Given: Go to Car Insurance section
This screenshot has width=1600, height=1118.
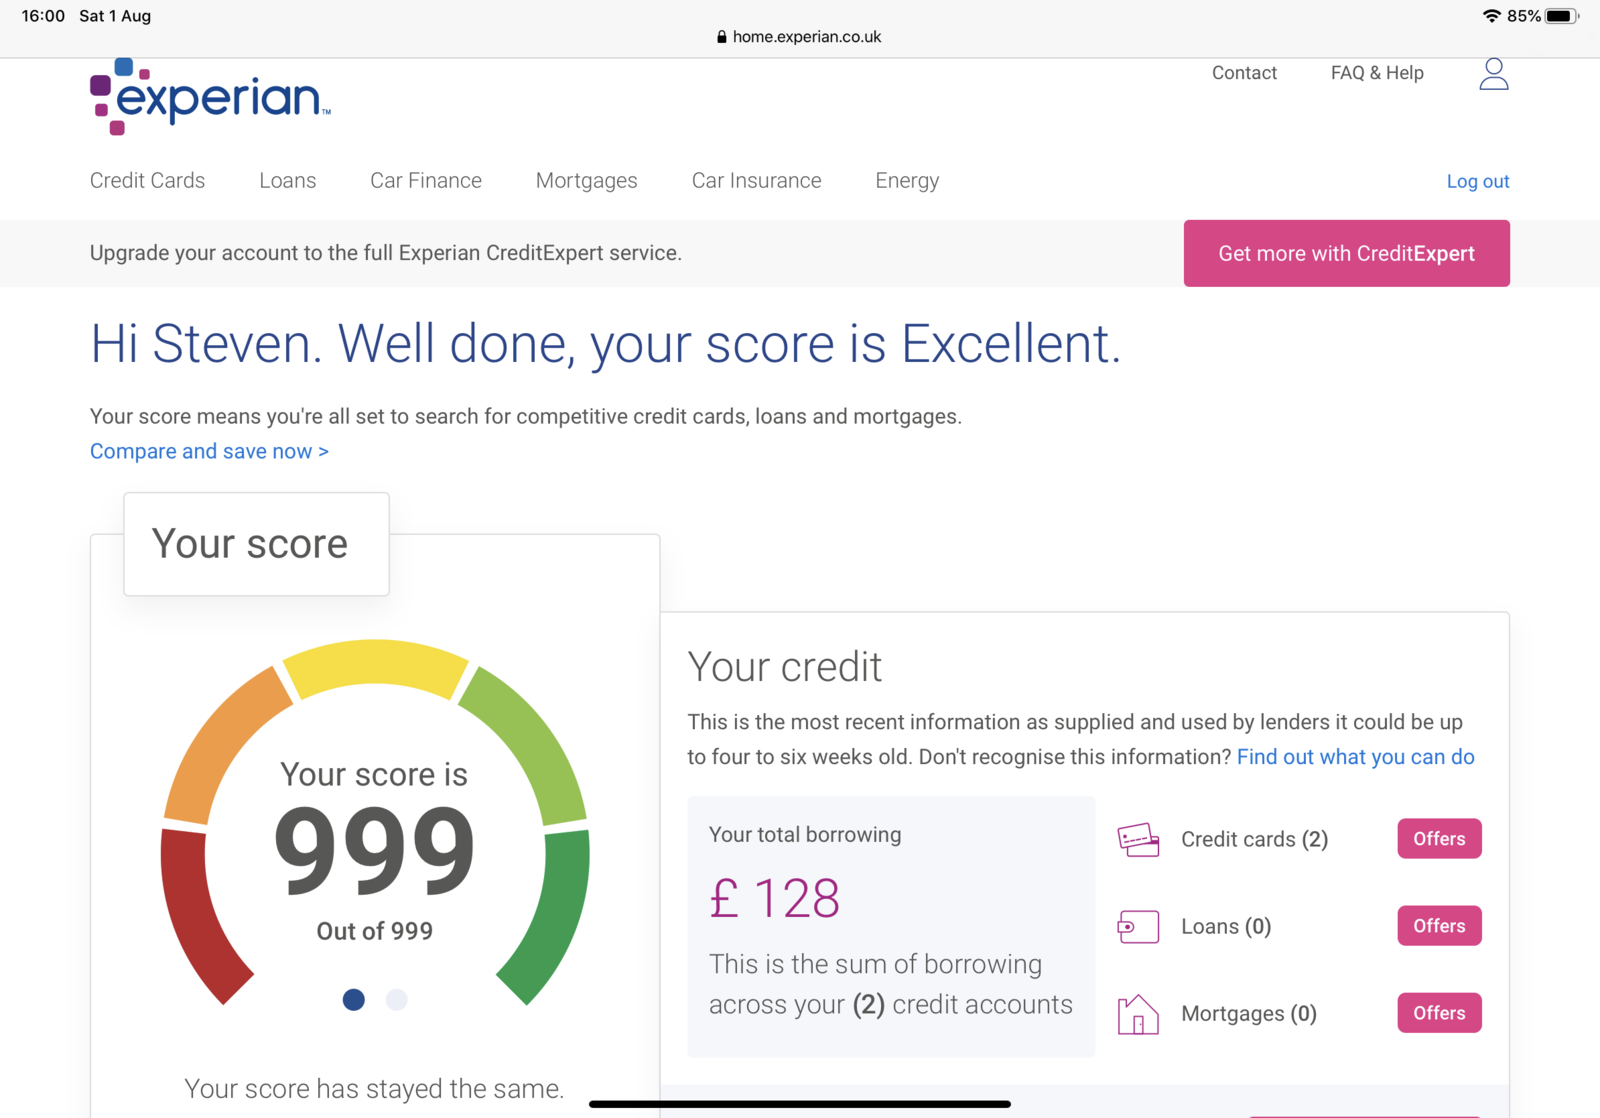Looking at the screenshot, I should tap(756, 181).
